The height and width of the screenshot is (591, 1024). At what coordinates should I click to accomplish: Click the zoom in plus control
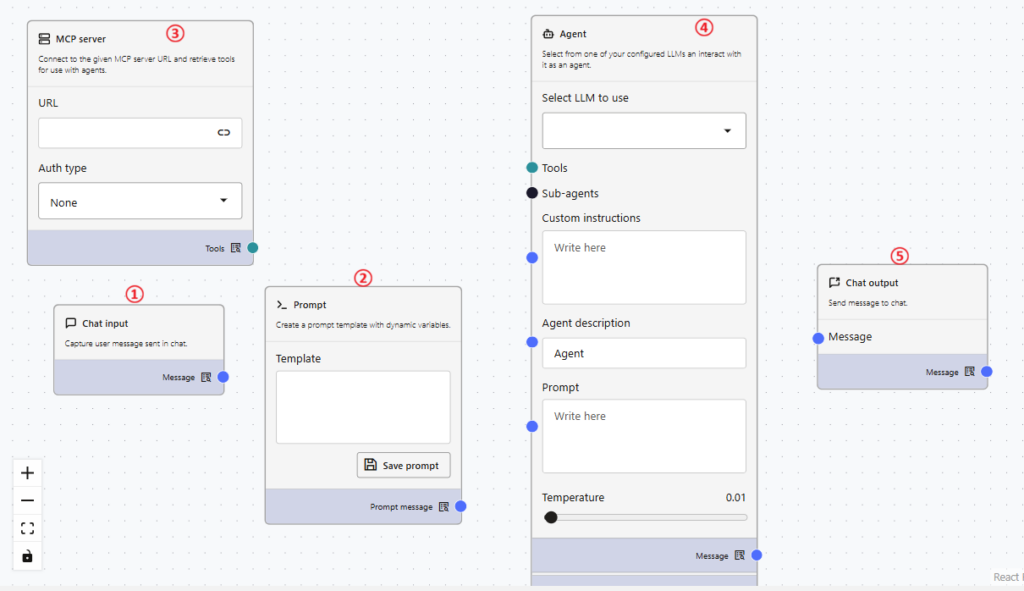pos(27,473)
